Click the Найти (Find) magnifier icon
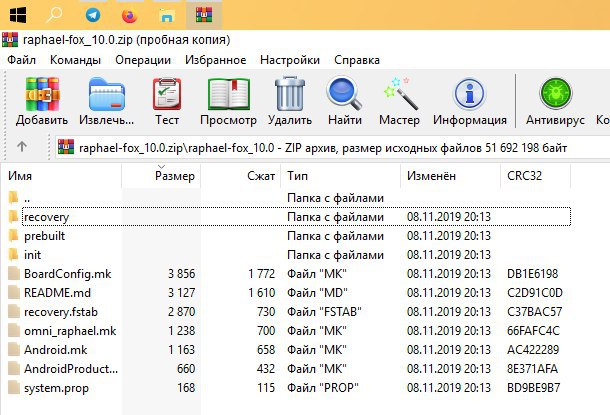This screenshot has width=610, height=415. pos(344,93)
